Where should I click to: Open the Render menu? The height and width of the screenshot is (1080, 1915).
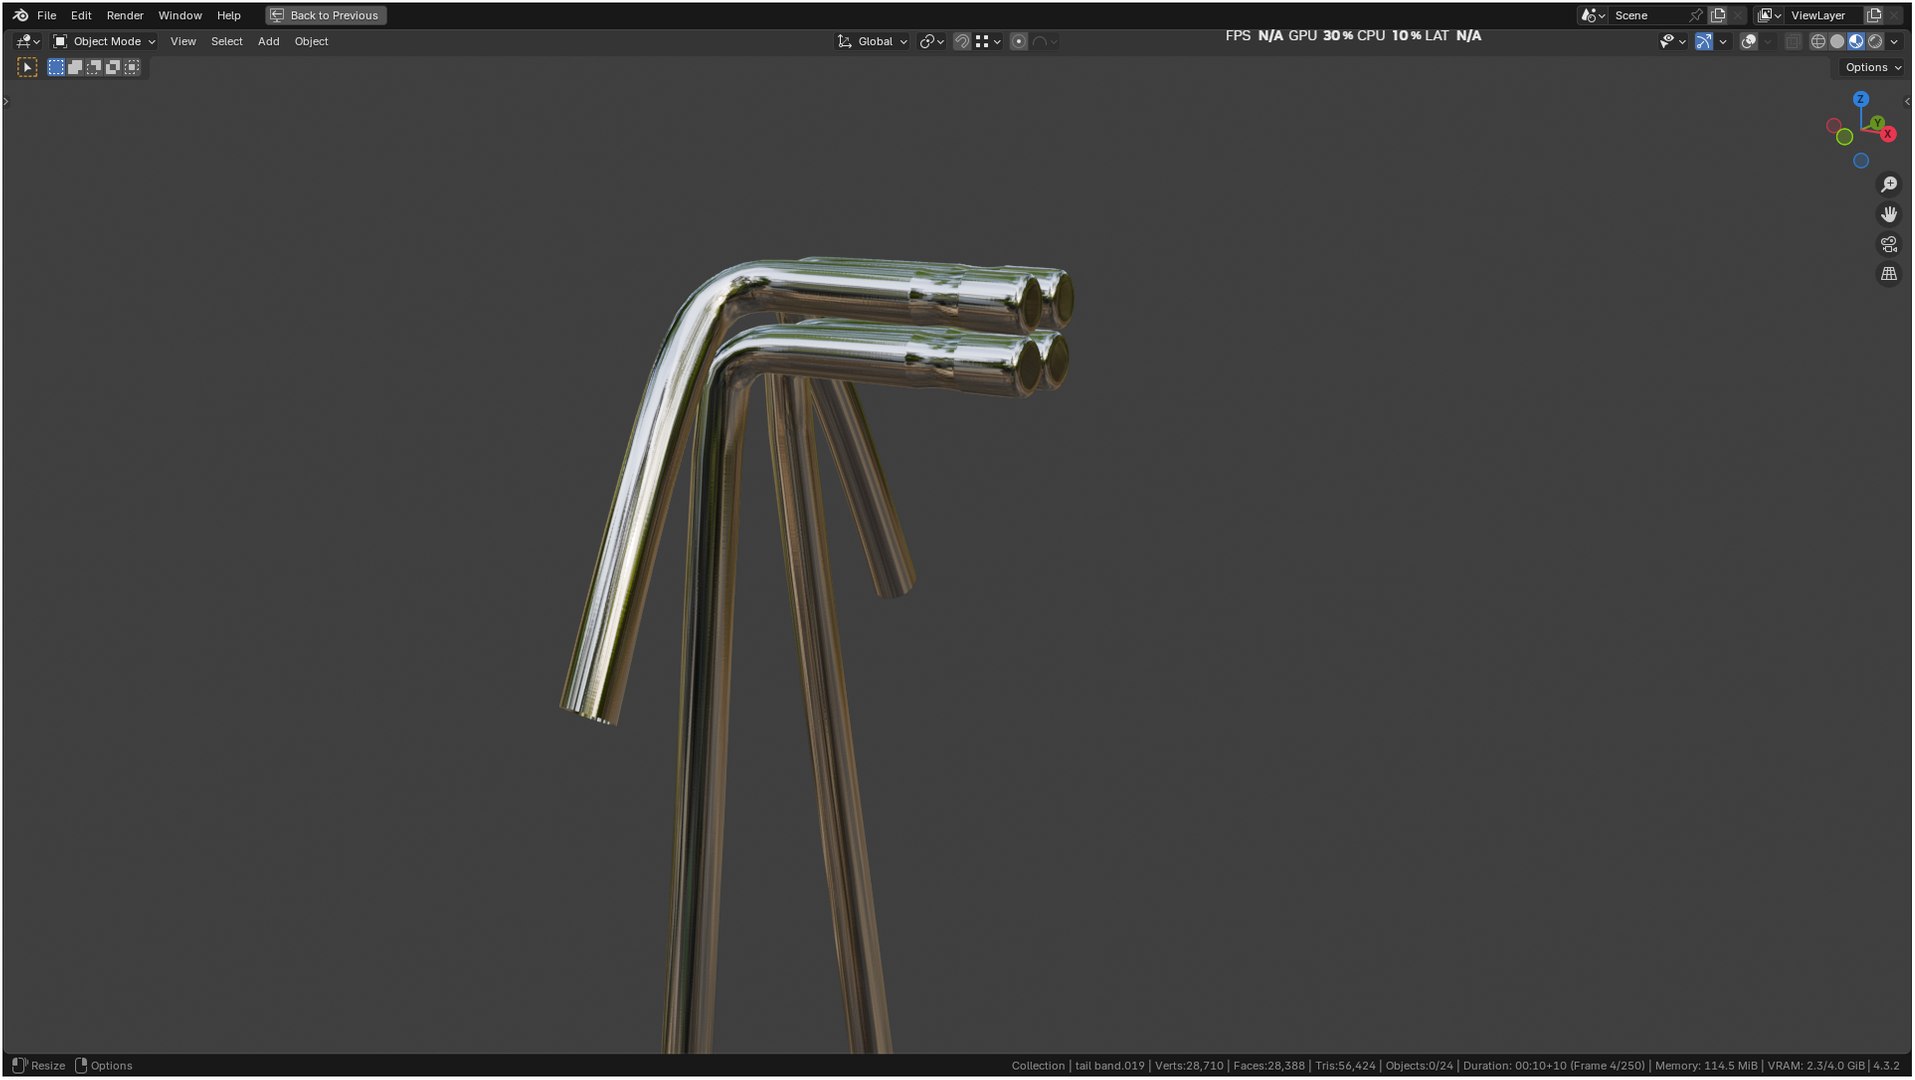coord(125,15)
